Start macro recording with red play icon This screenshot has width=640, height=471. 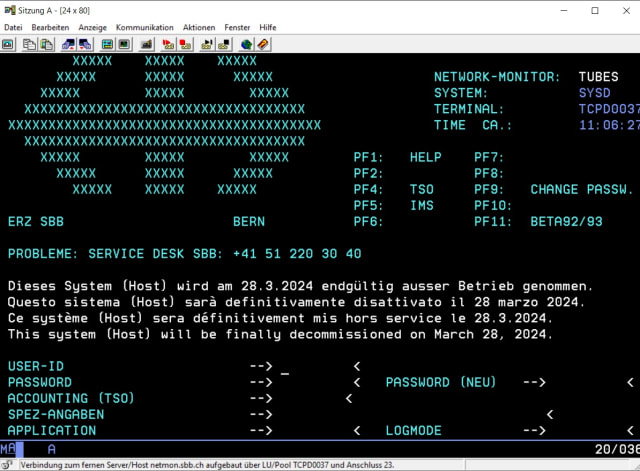pyautogui.click(x=168, y=44)
